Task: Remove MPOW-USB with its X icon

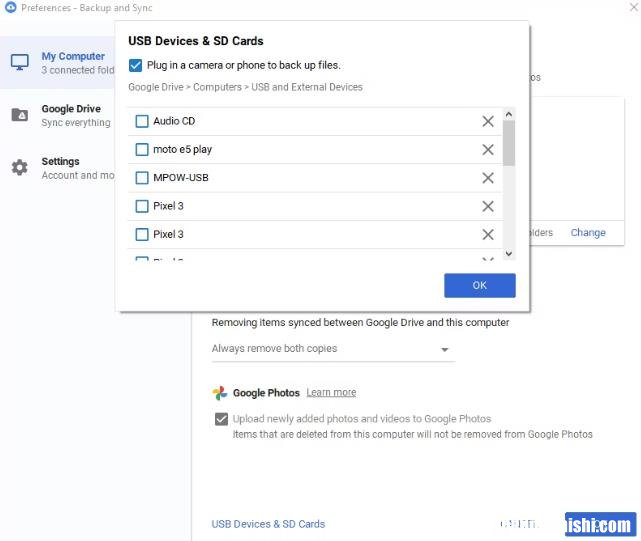Action: [488, 178]
